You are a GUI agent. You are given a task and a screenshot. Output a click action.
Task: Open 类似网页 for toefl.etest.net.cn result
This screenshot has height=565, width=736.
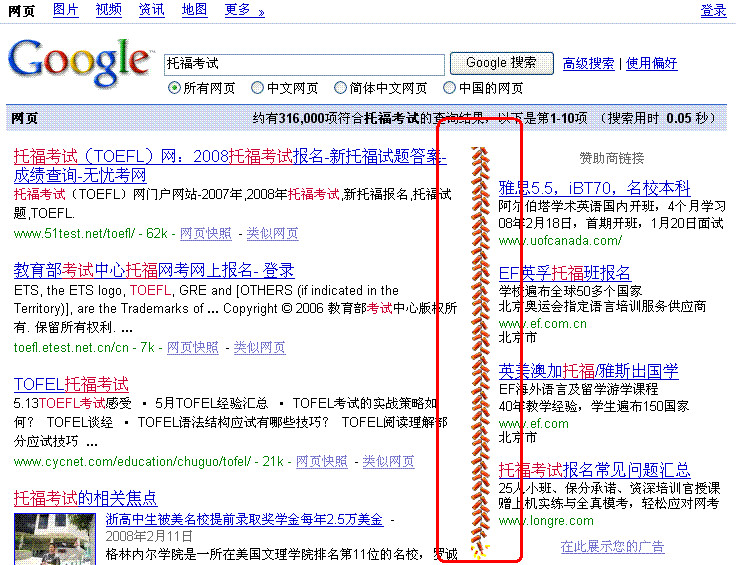(x=260, y=347)
